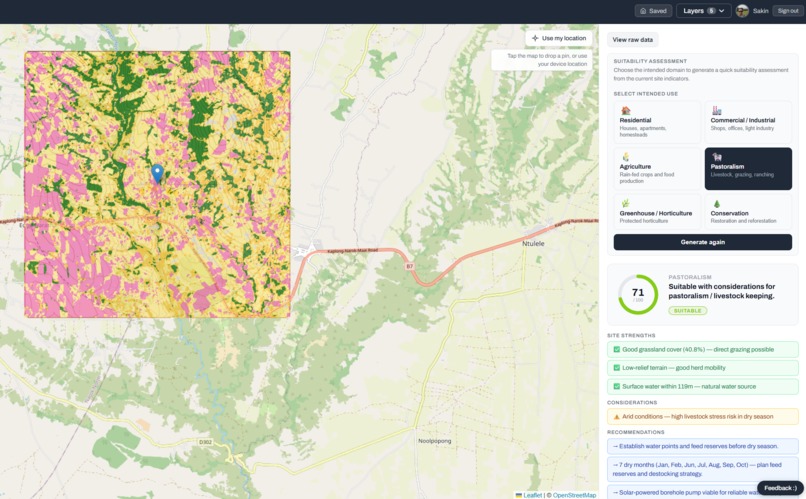Screen dimensions: 806x499
Task: Click the house icon in Saved button
Action: coord(643,11)
